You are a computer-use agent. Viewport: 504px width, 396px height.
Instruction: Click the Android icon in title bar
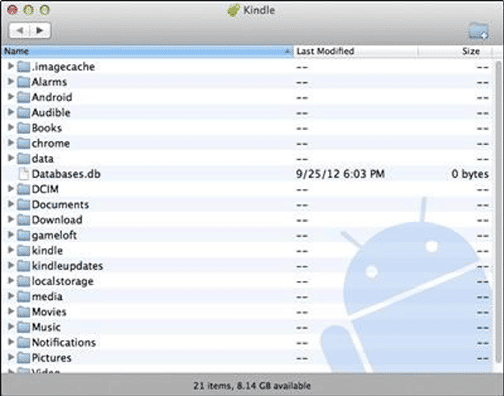pos(233,10)
